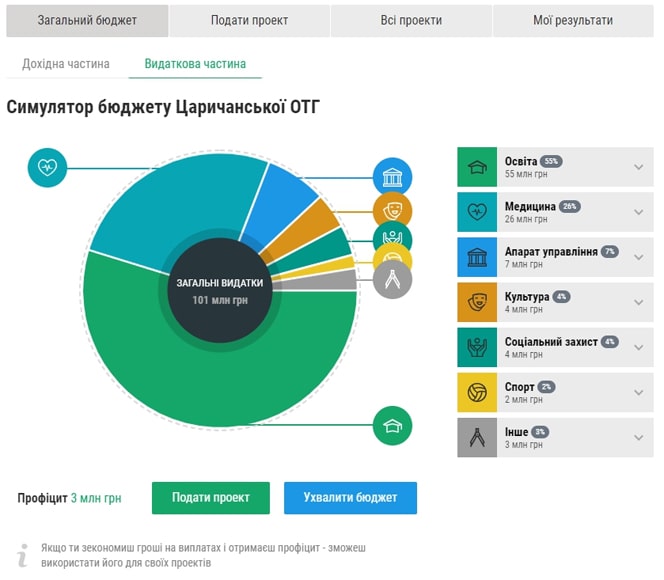The width and height of the screenshot is (664, 580).
Task: Click the orange theater mask chart icon
Action: [392, 209]
